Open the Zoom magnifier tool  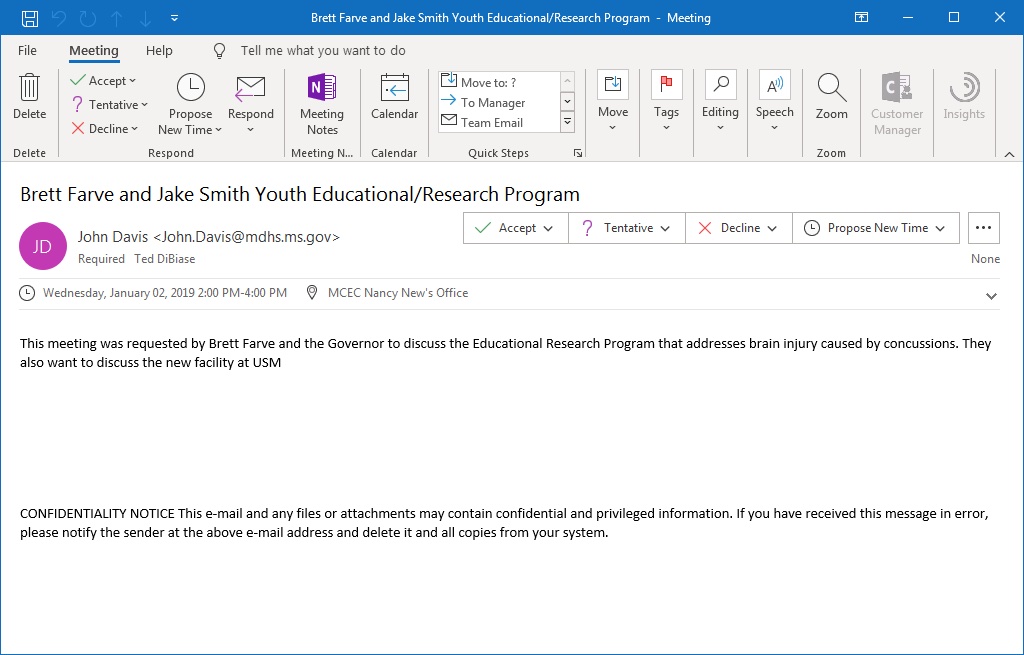pyautogui.click(x=831, y=97)
